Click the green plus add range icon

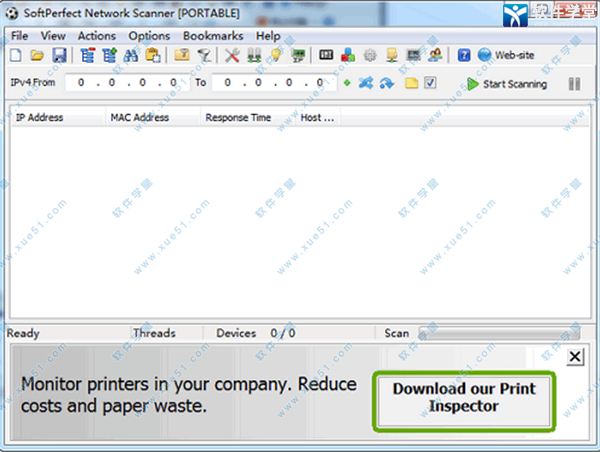[x=347, y=83]
